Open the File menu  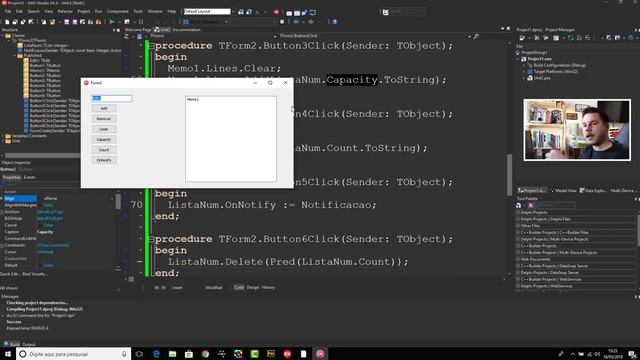click(8, 11)
